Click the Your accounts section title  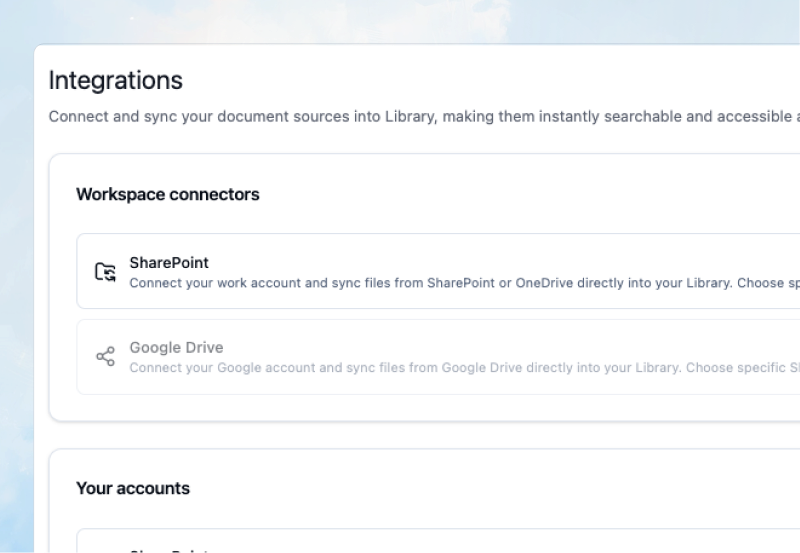(133, 488)
